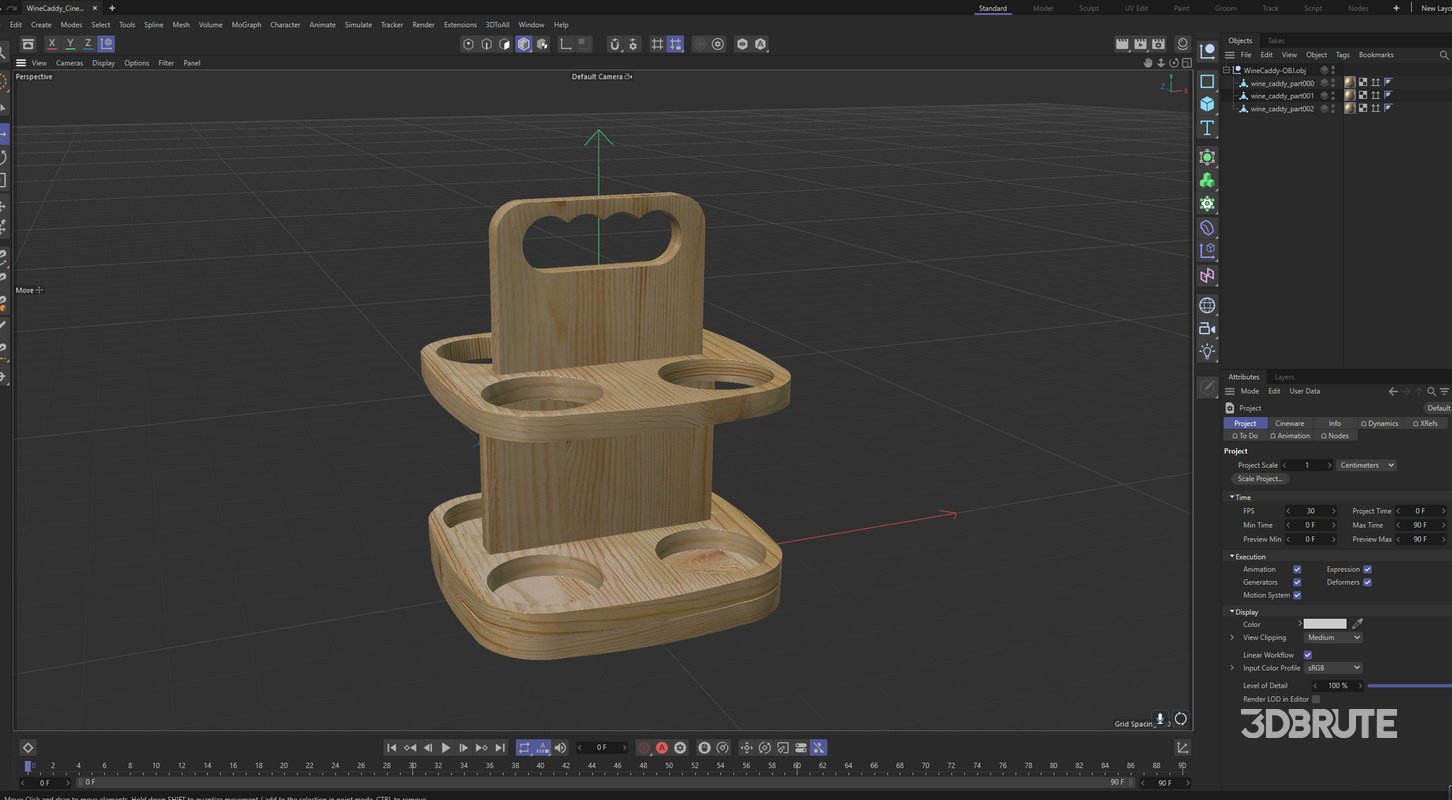Select the green simulation gear icon
Image resolution: width=1452 pixels, height=800 pixels.
point(1207,204)
